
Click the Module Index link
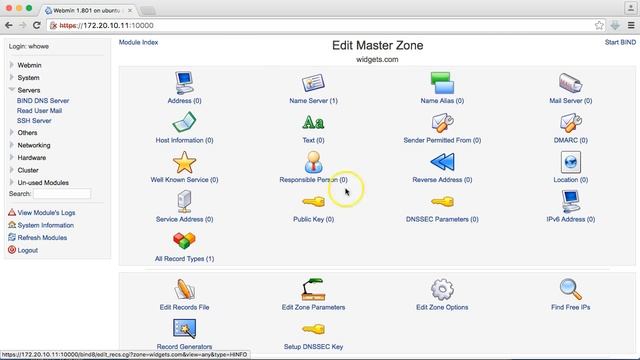[x=138, y=42]
